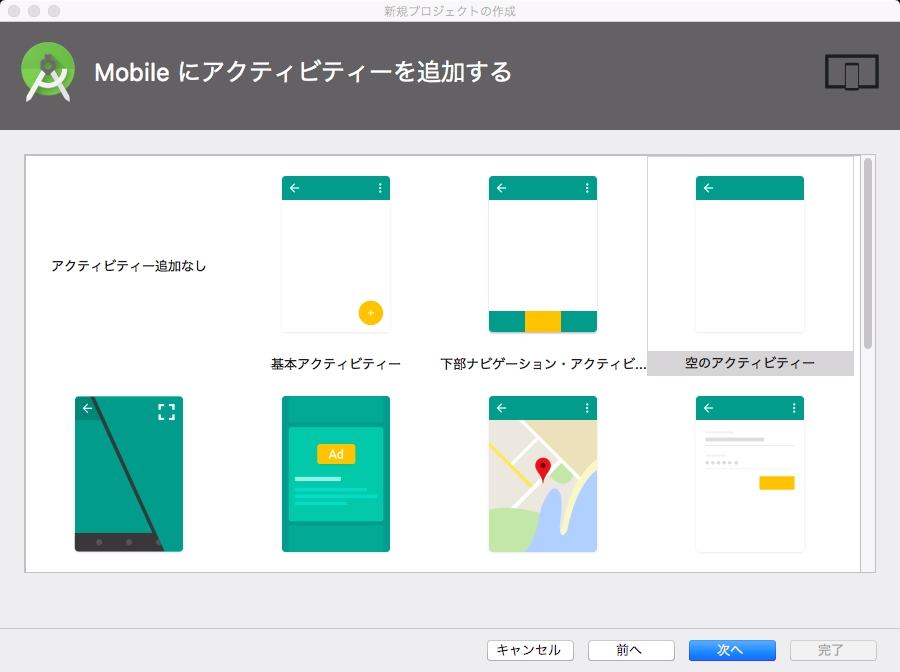Select the fullscreen activity preview thumbnail
The width and height of the screenshot is (900, 672).
128,474
